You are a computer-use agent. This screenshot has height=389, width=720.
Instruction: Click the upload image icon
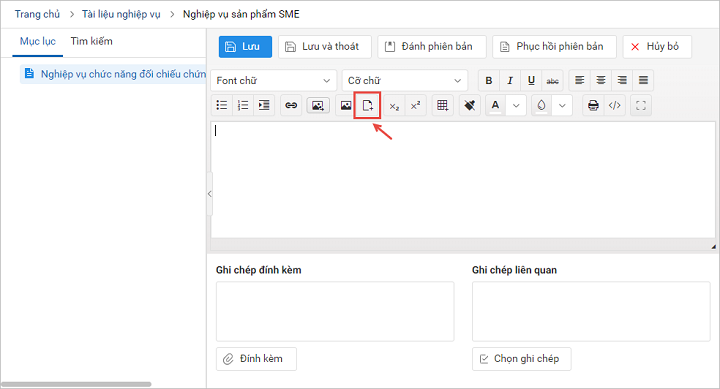tap(318, 105)
